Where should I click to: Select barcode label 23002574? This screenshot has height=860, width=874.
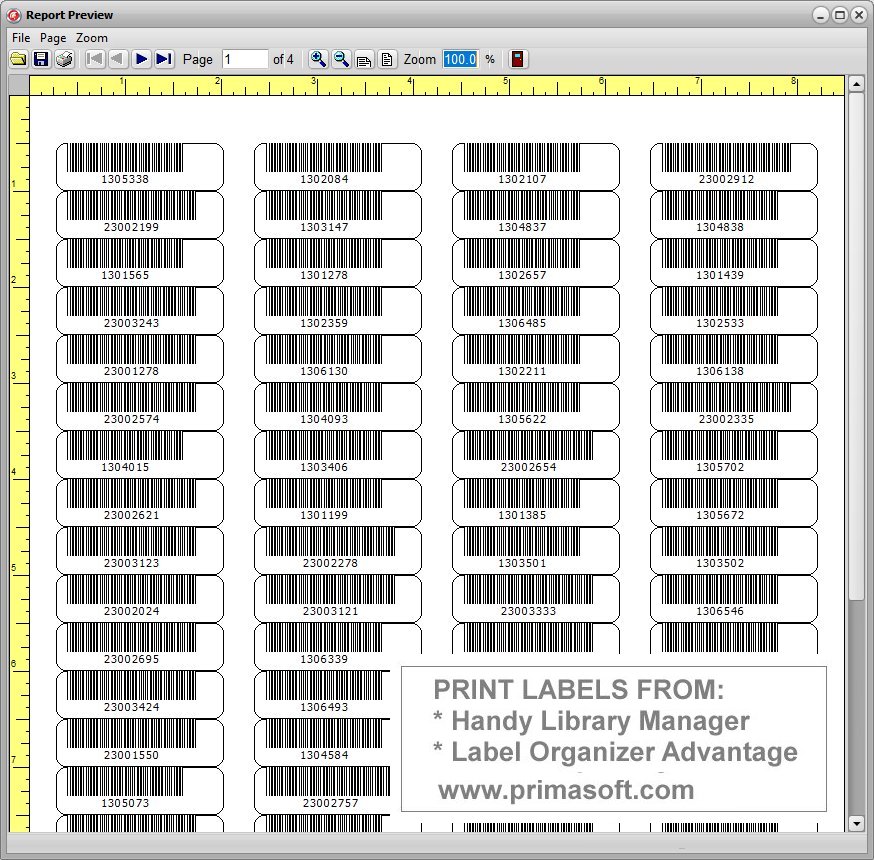(140, 406)
